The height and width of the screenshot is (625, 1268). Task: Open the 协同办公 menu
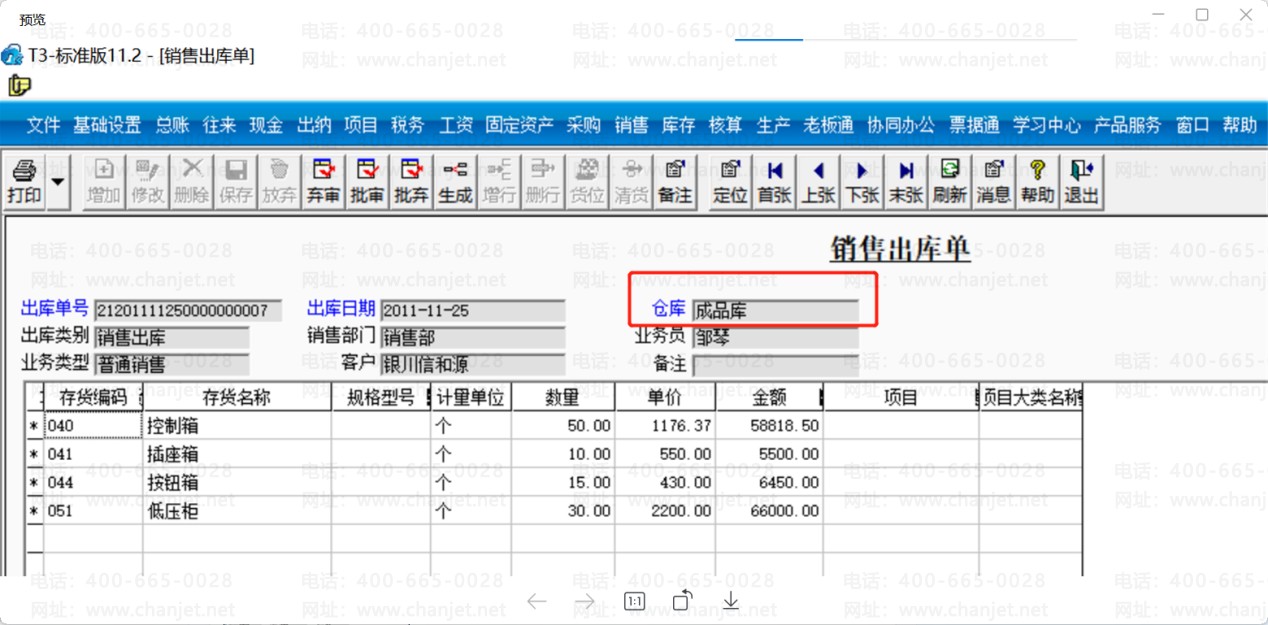[x=901, y=125]
